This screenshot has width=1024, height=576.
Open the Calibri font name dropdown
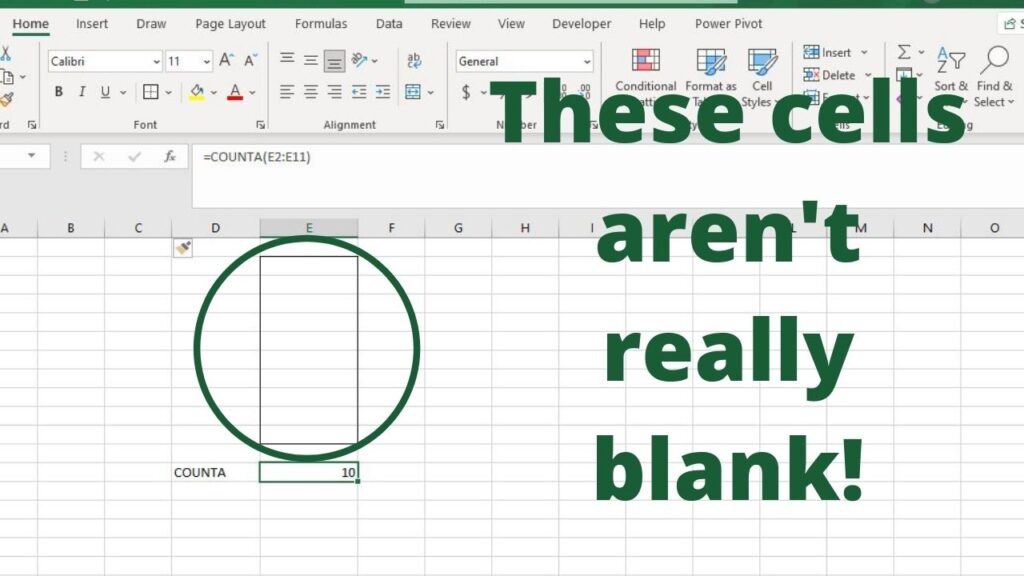156,62
